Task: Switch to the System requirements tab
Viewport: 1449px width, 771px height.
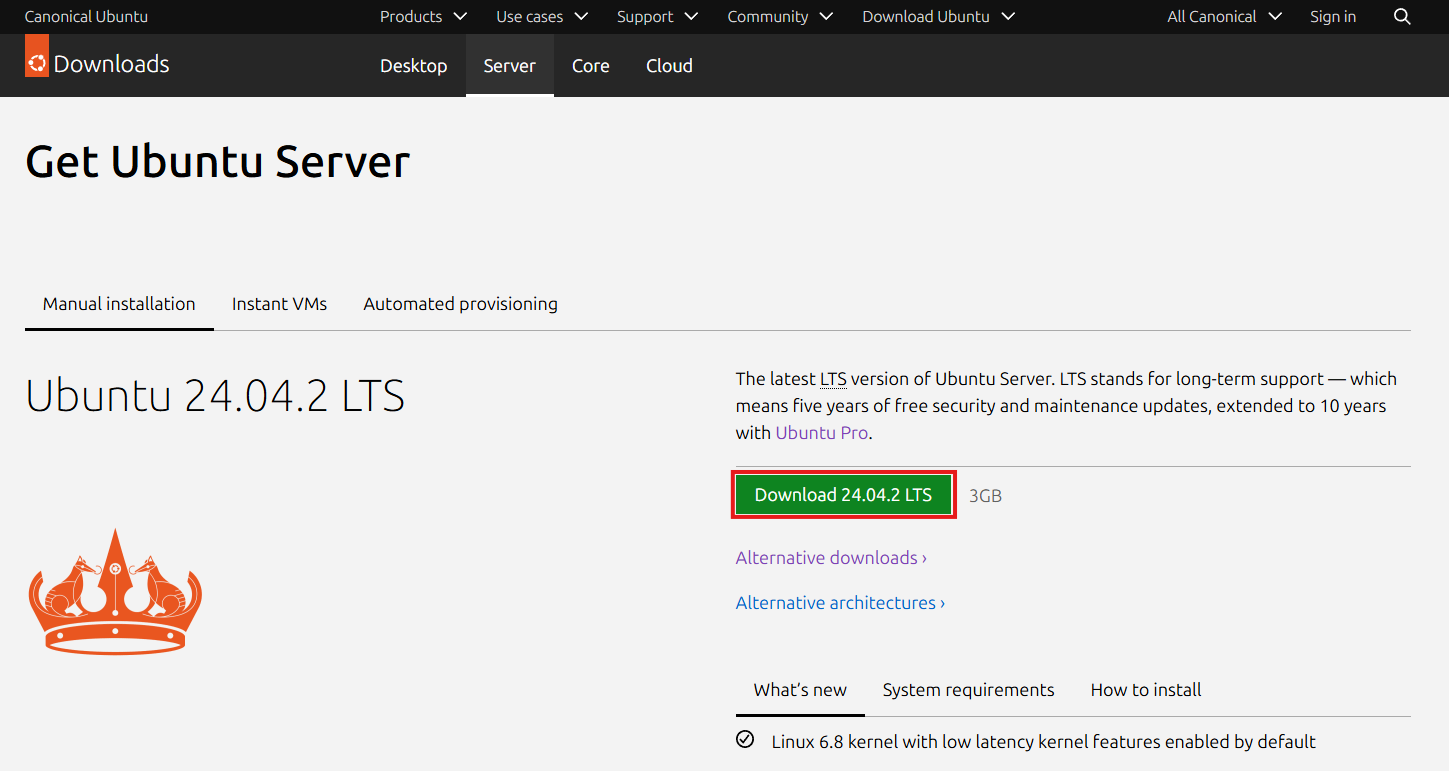Action: pyautogui.click(x=969, y=690)
